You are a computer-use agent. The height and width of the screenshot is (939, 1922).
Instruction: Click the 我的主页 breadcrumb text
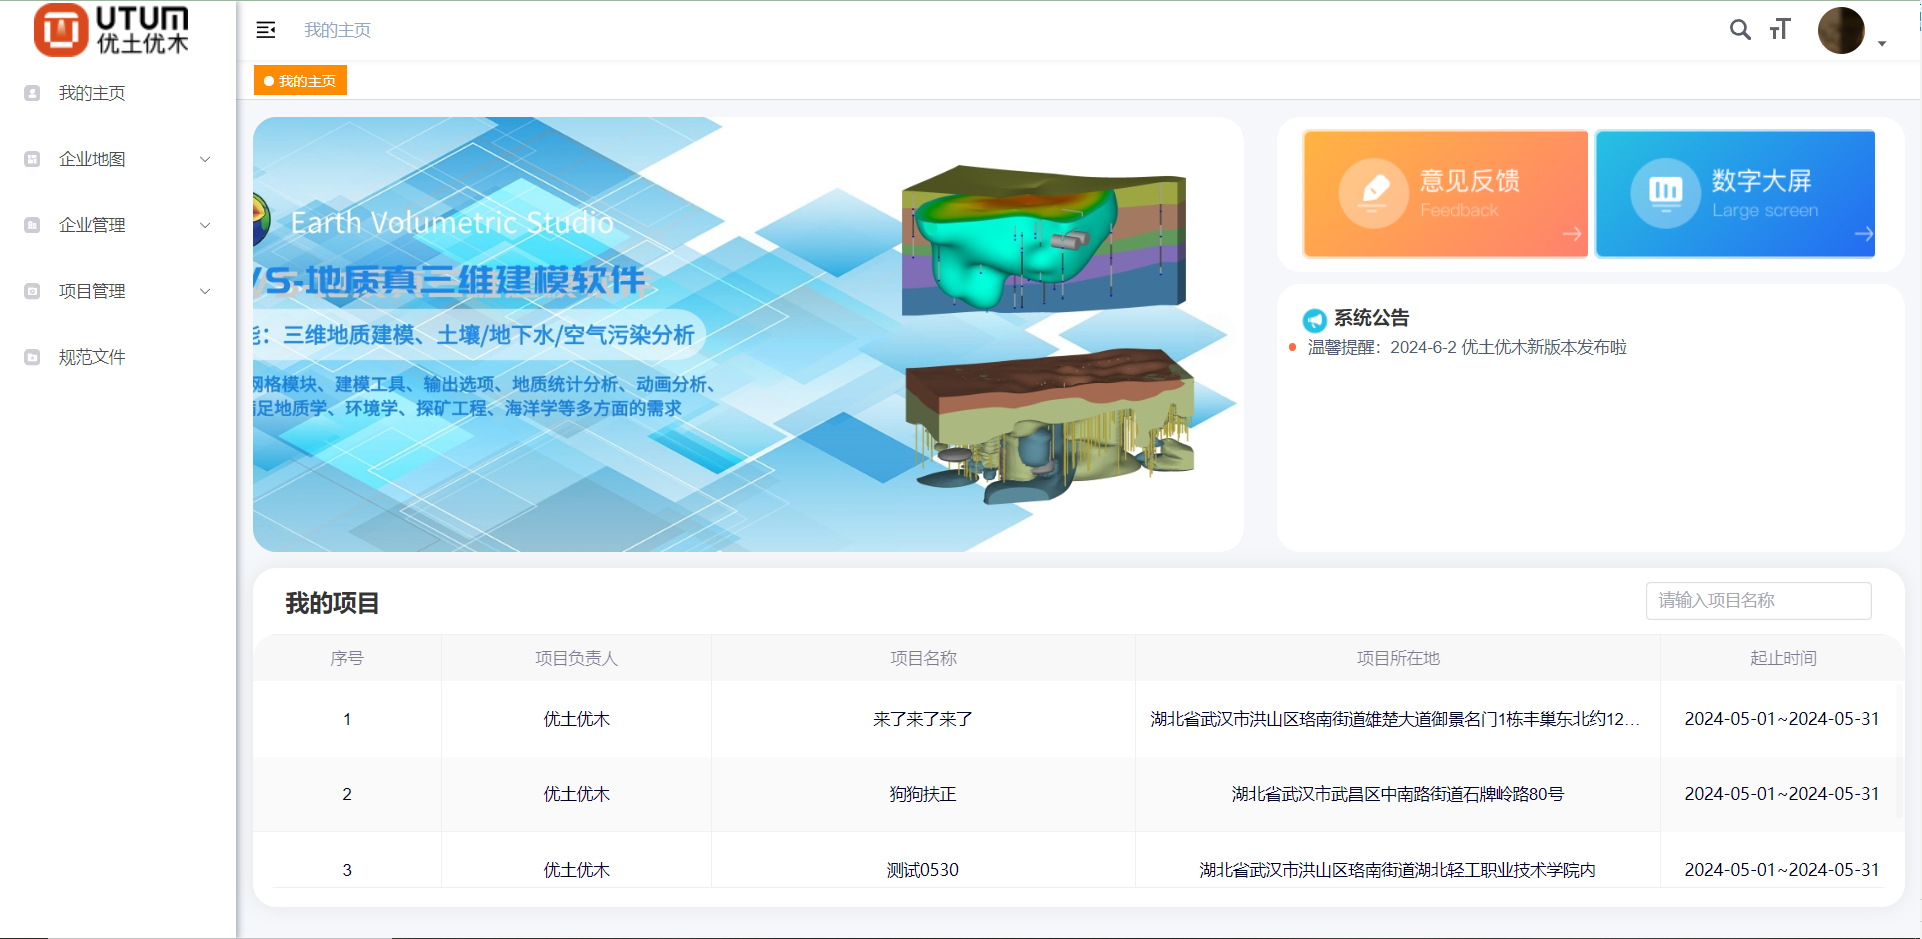[338, 30]
